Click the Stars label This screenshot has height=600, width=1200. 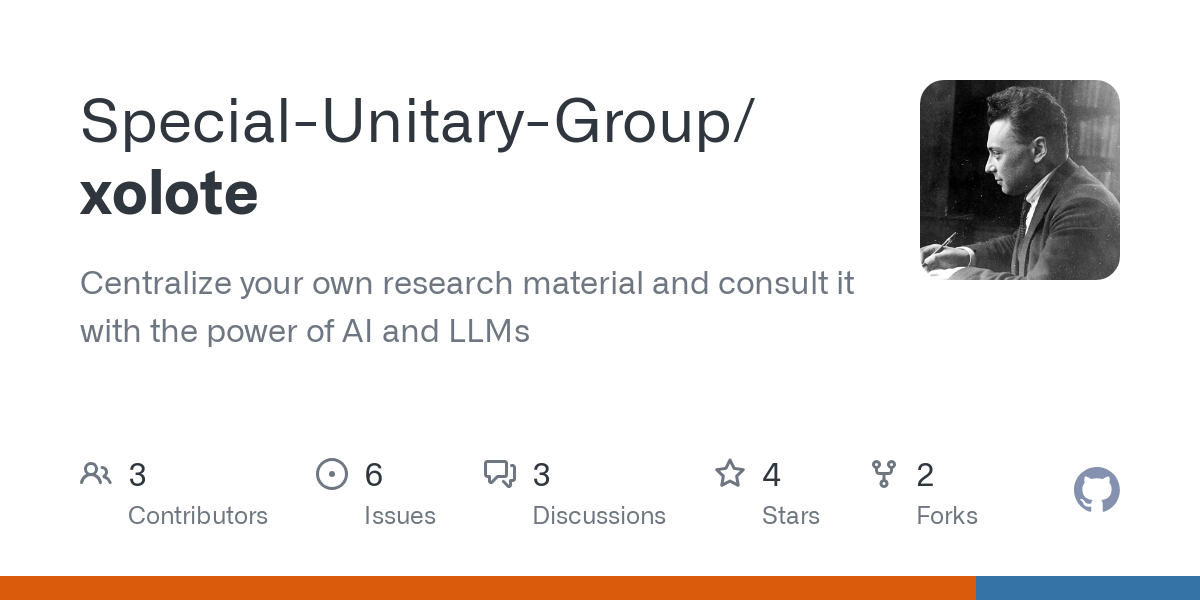pyautogui.click(x=791, y=516)
